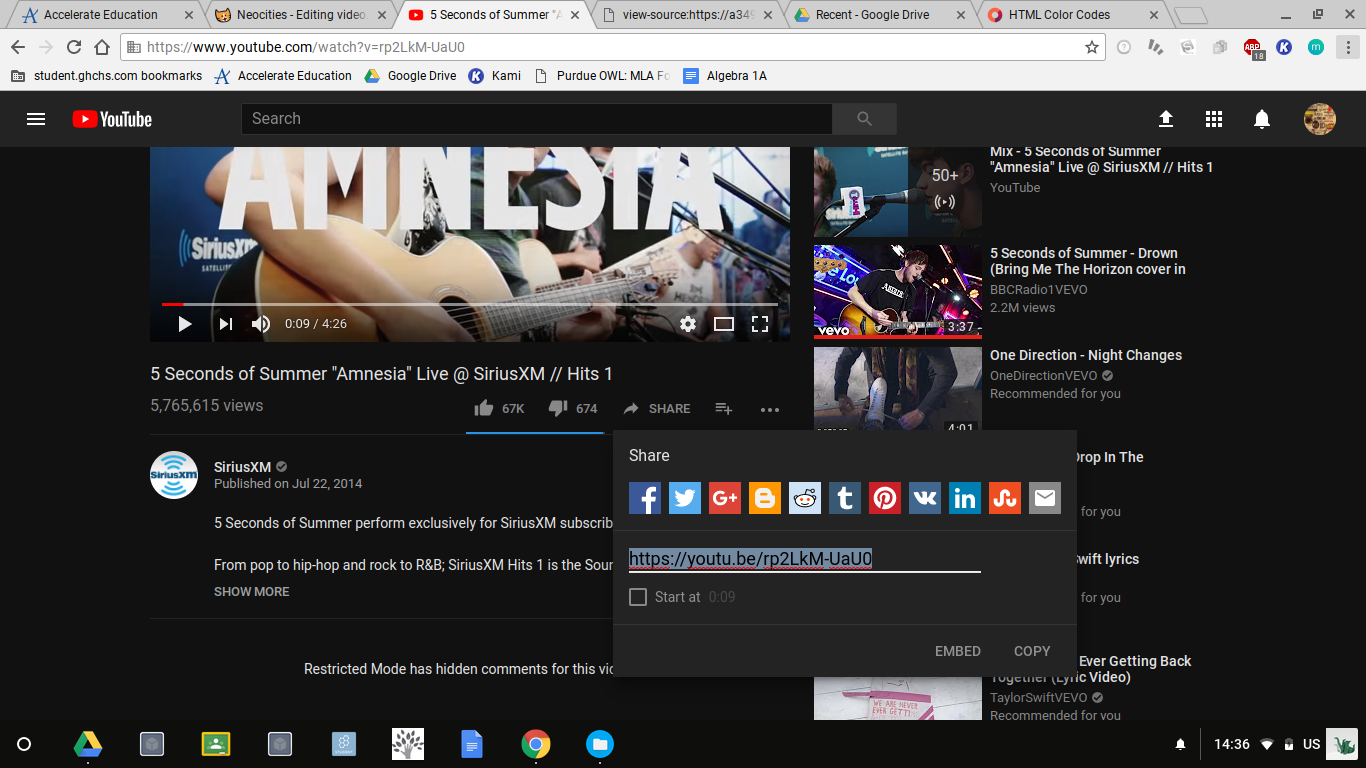Click the COPY button
The height and width of the screenshot is (768, 1366).
point(1032,651)
